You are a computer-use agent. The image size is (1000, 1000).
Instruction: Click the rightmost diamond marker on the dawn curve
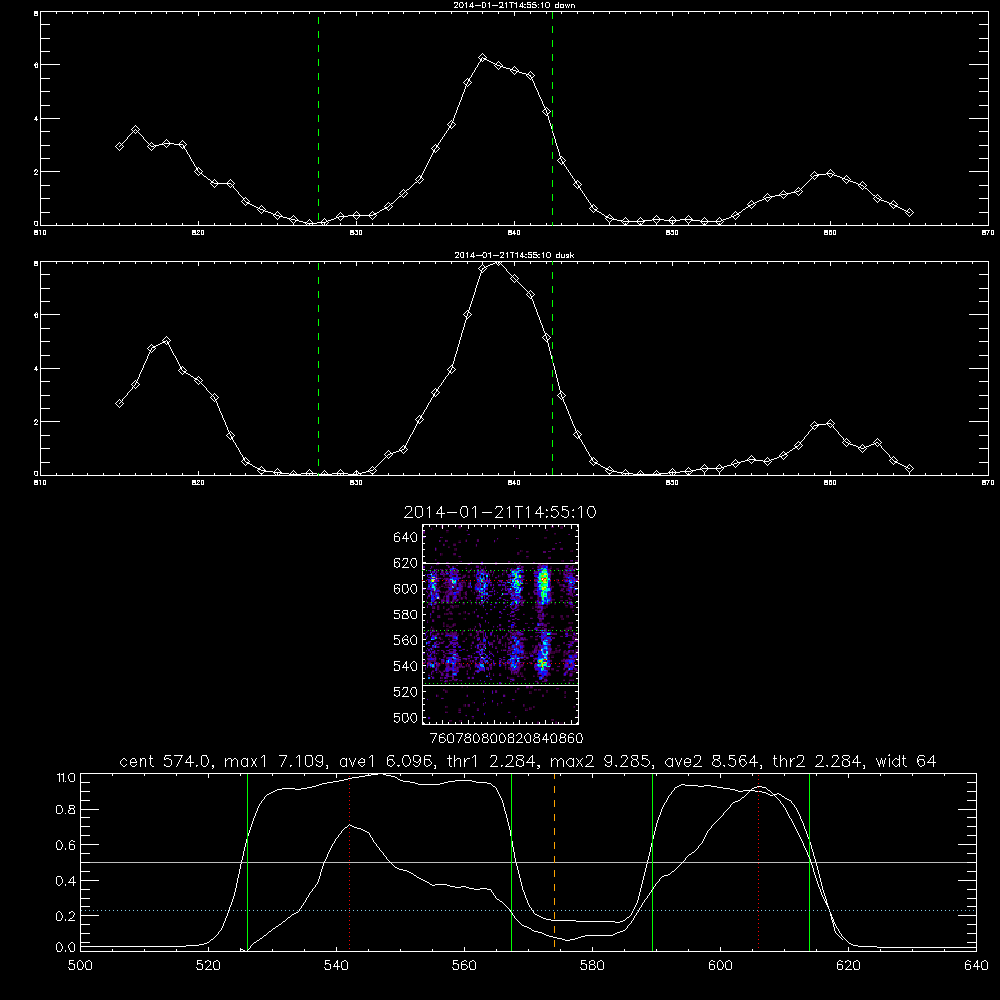click(909, 212)
